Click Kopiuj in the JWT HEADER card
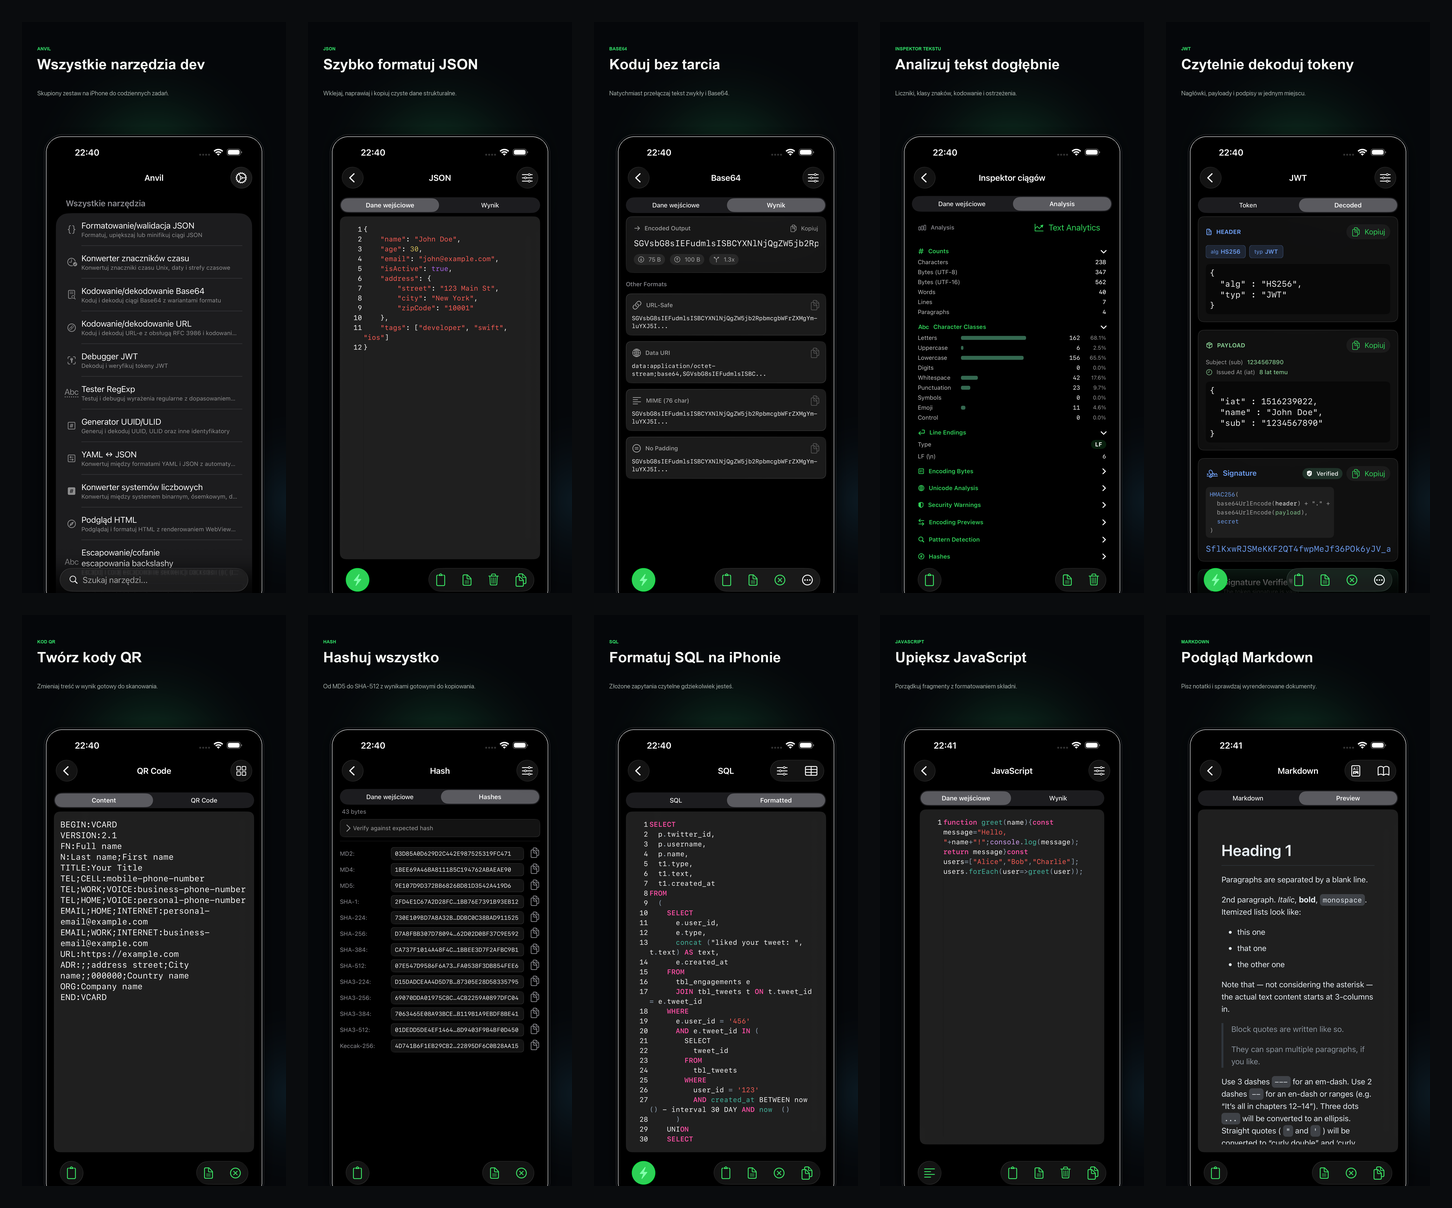 click(x=1369, y=232)
